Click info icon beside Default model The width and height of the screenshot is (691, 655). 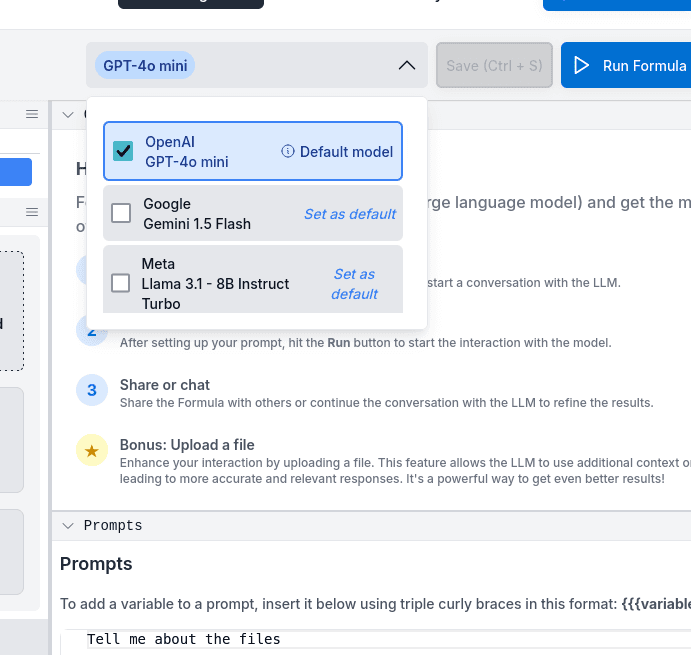tap(287, 151)
